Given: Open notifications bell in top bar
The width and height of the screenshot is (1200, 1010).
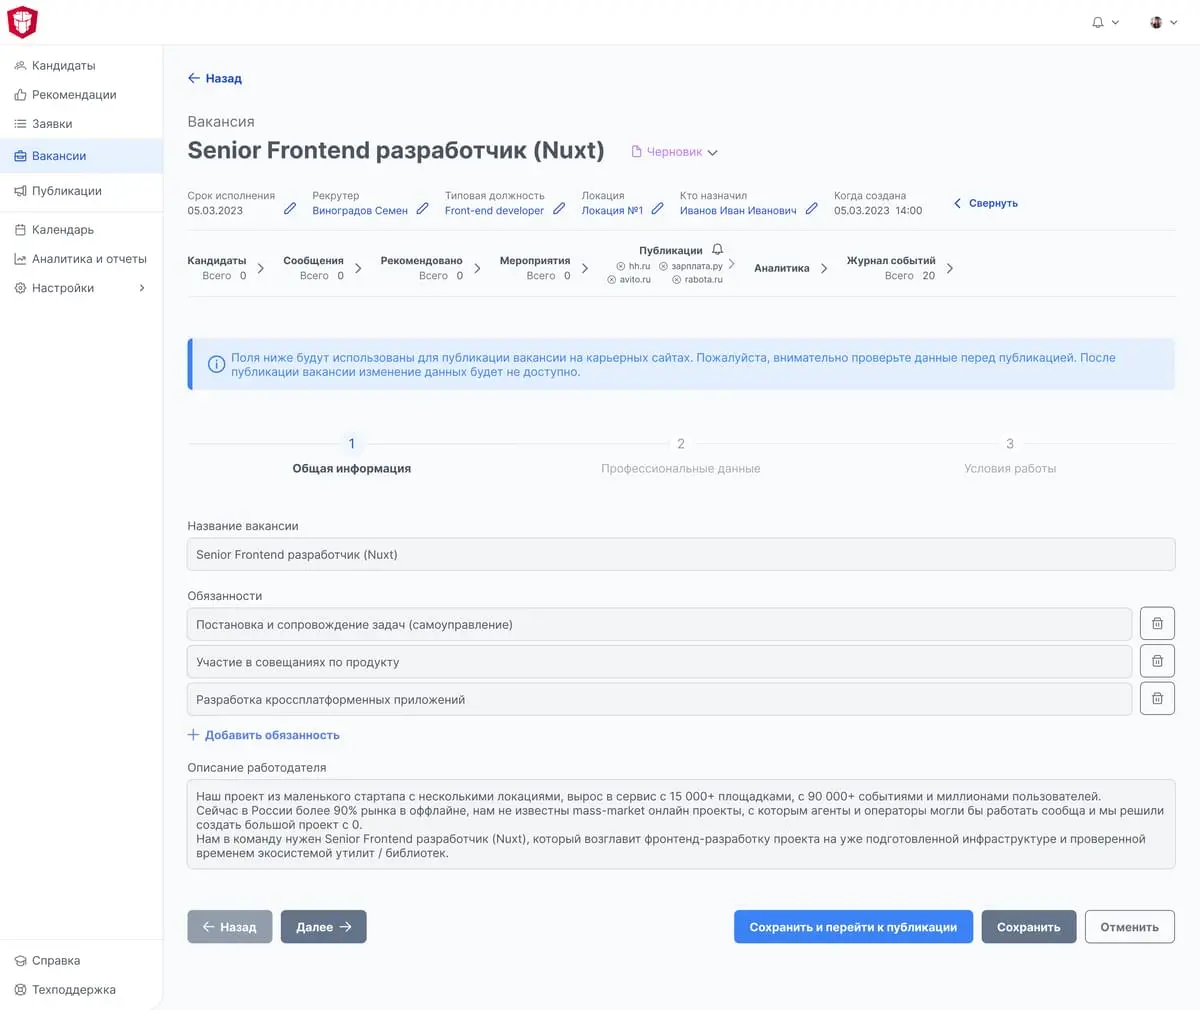Looking at the screenshot, I should coord(1098,22).
